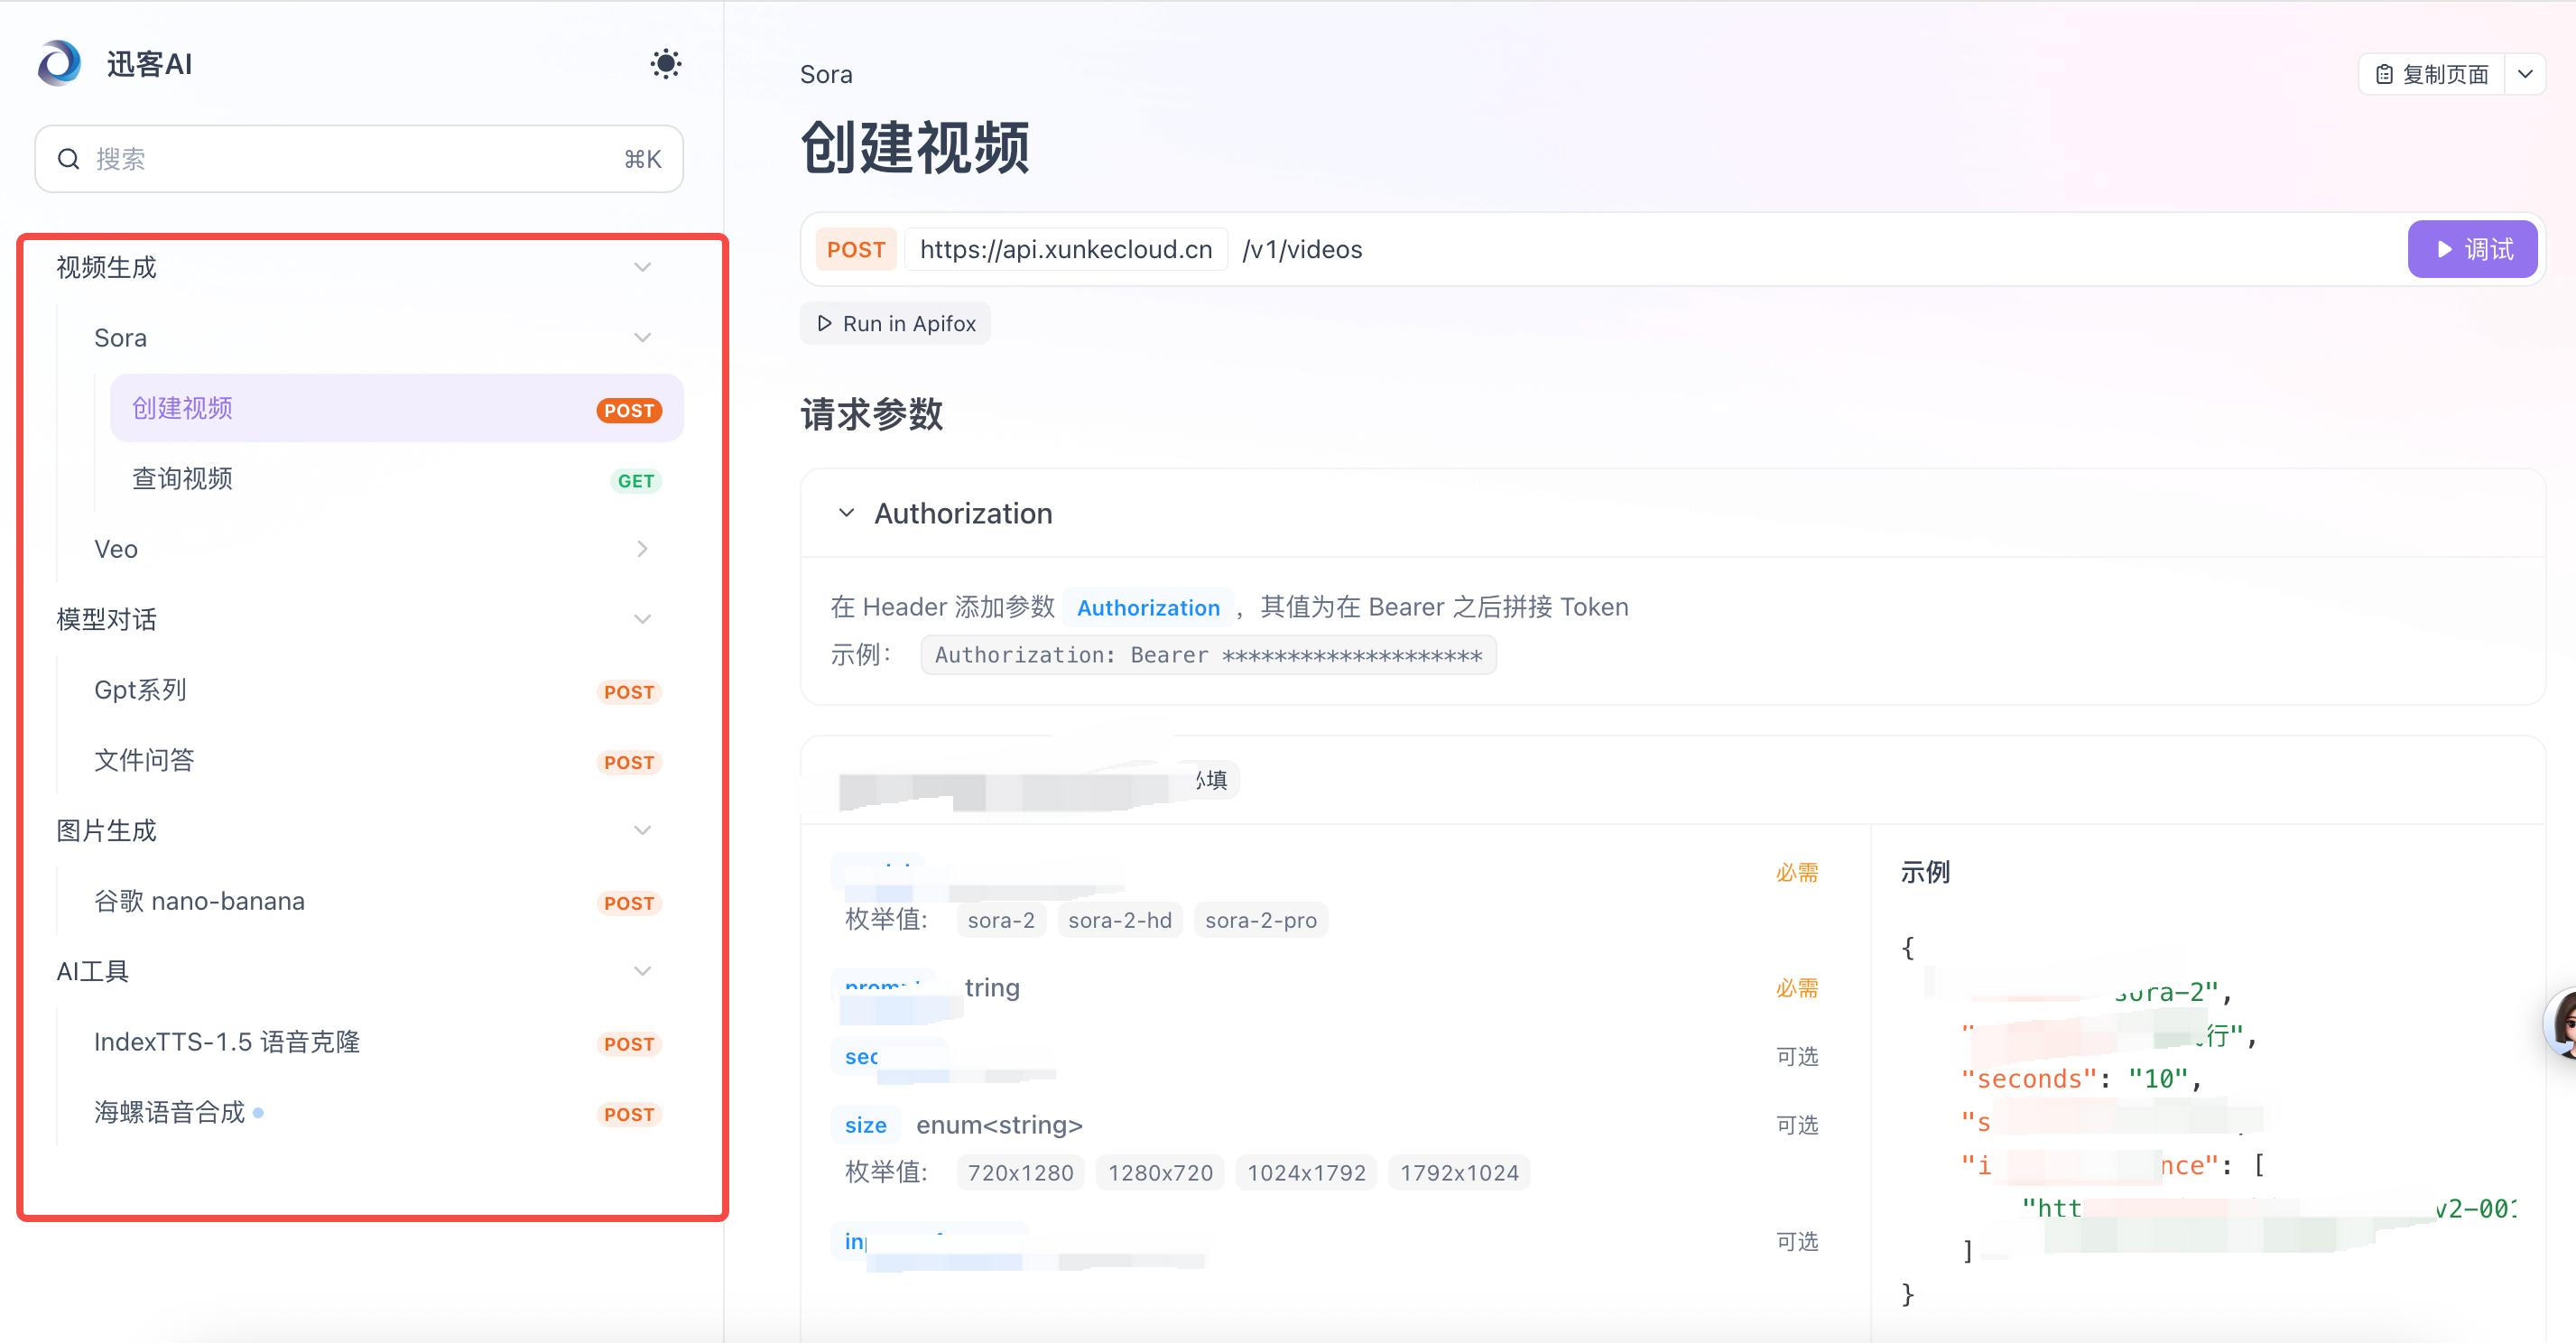Viewport: 2576px width, 1343px height.
Task: Toggle the light/dark theme sun icon
Action: click(x=665, y=64)
